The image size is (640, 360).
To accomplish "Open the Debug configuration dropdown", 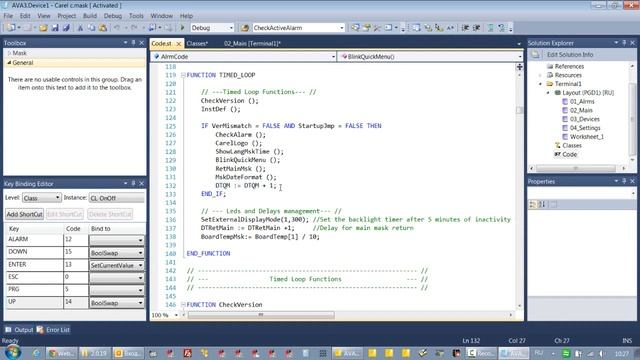I will 231,28.
